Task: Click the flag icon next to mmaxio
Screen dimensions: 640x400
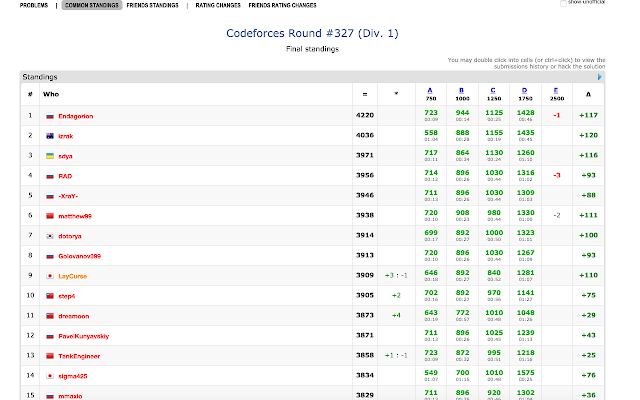Action: click(50, 396)
